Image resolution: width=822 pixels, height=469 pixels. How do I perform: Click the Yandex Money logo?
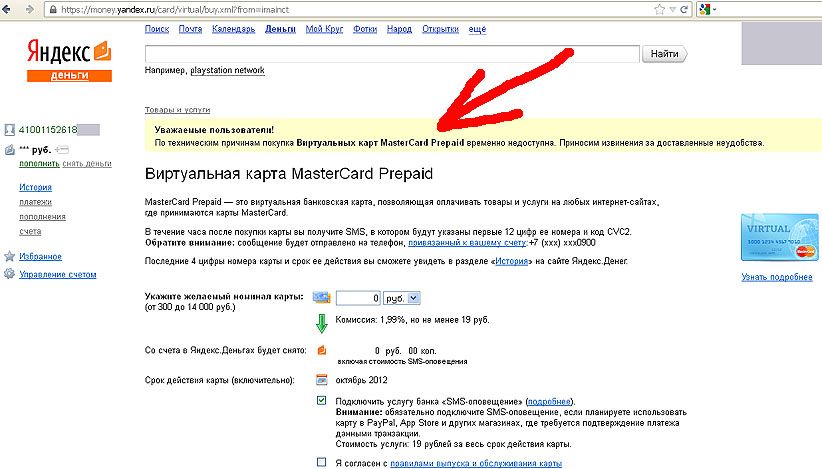pos(69,60)
